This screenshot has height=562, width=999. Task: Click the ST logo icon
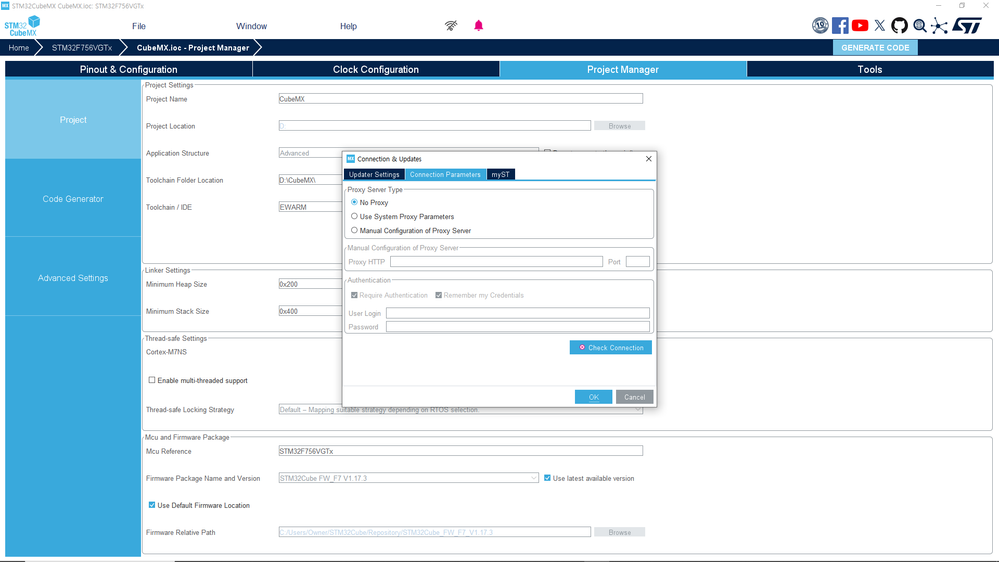[x=967, y=25]
